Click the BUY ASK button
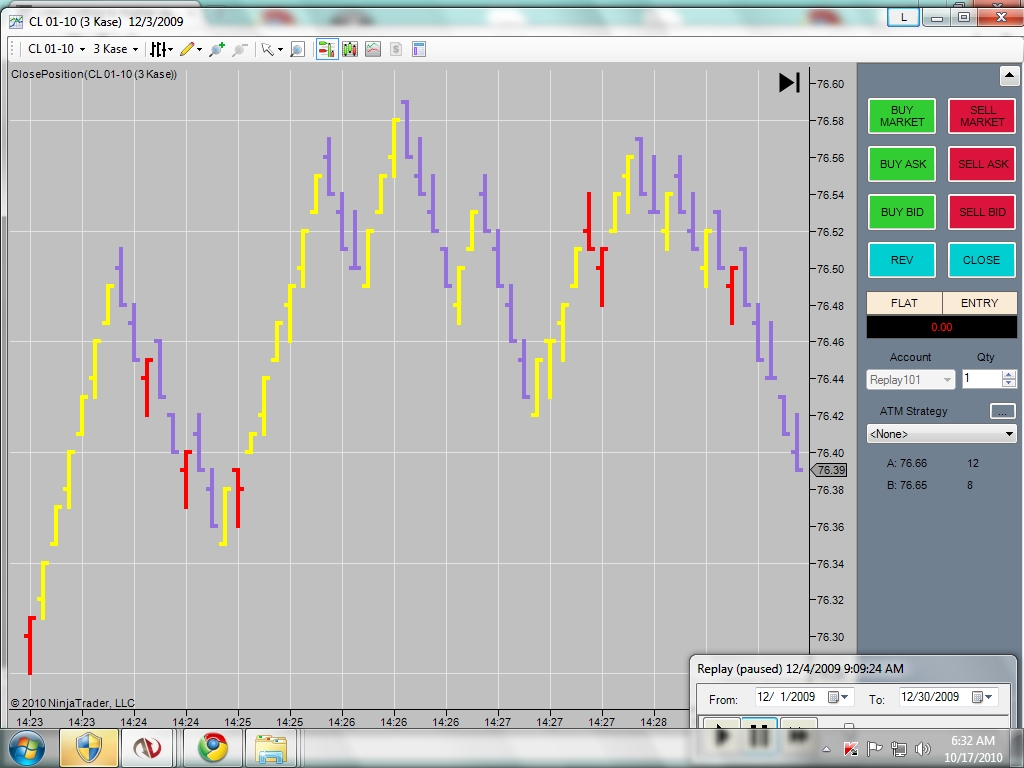This screenshot has width=1024, height=768. click(902, 164)
